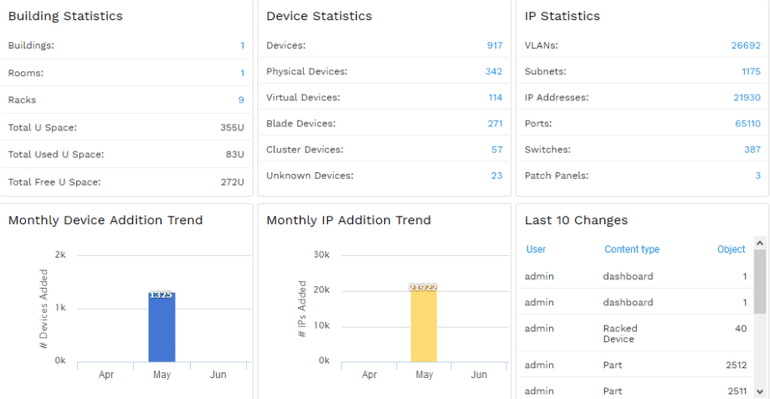The image size is (770, 399).
Task: Click the blue May devices bar
Action: pos(162,327)
